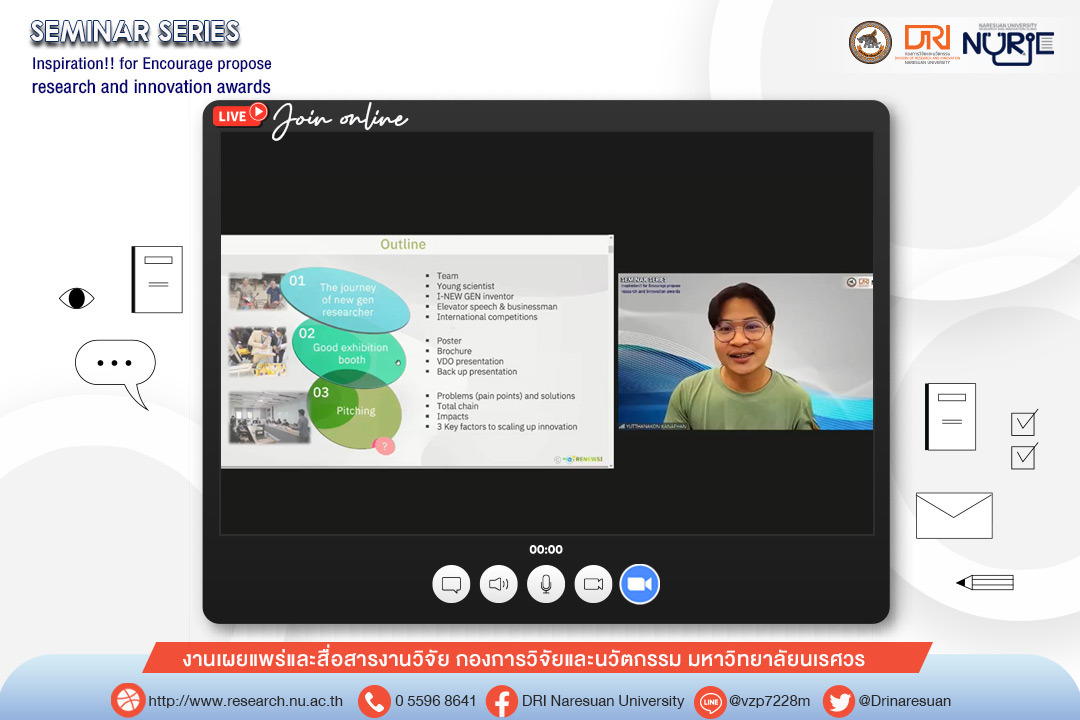Click the "I-NEW GEN inventor" bullet

[475, 296]
